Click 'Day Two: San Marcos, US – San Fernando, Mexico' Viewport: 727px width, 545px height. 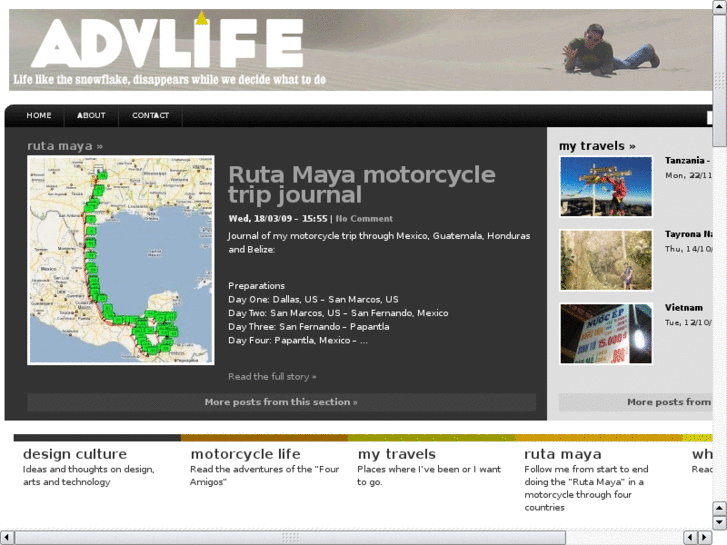pos(338,313)
